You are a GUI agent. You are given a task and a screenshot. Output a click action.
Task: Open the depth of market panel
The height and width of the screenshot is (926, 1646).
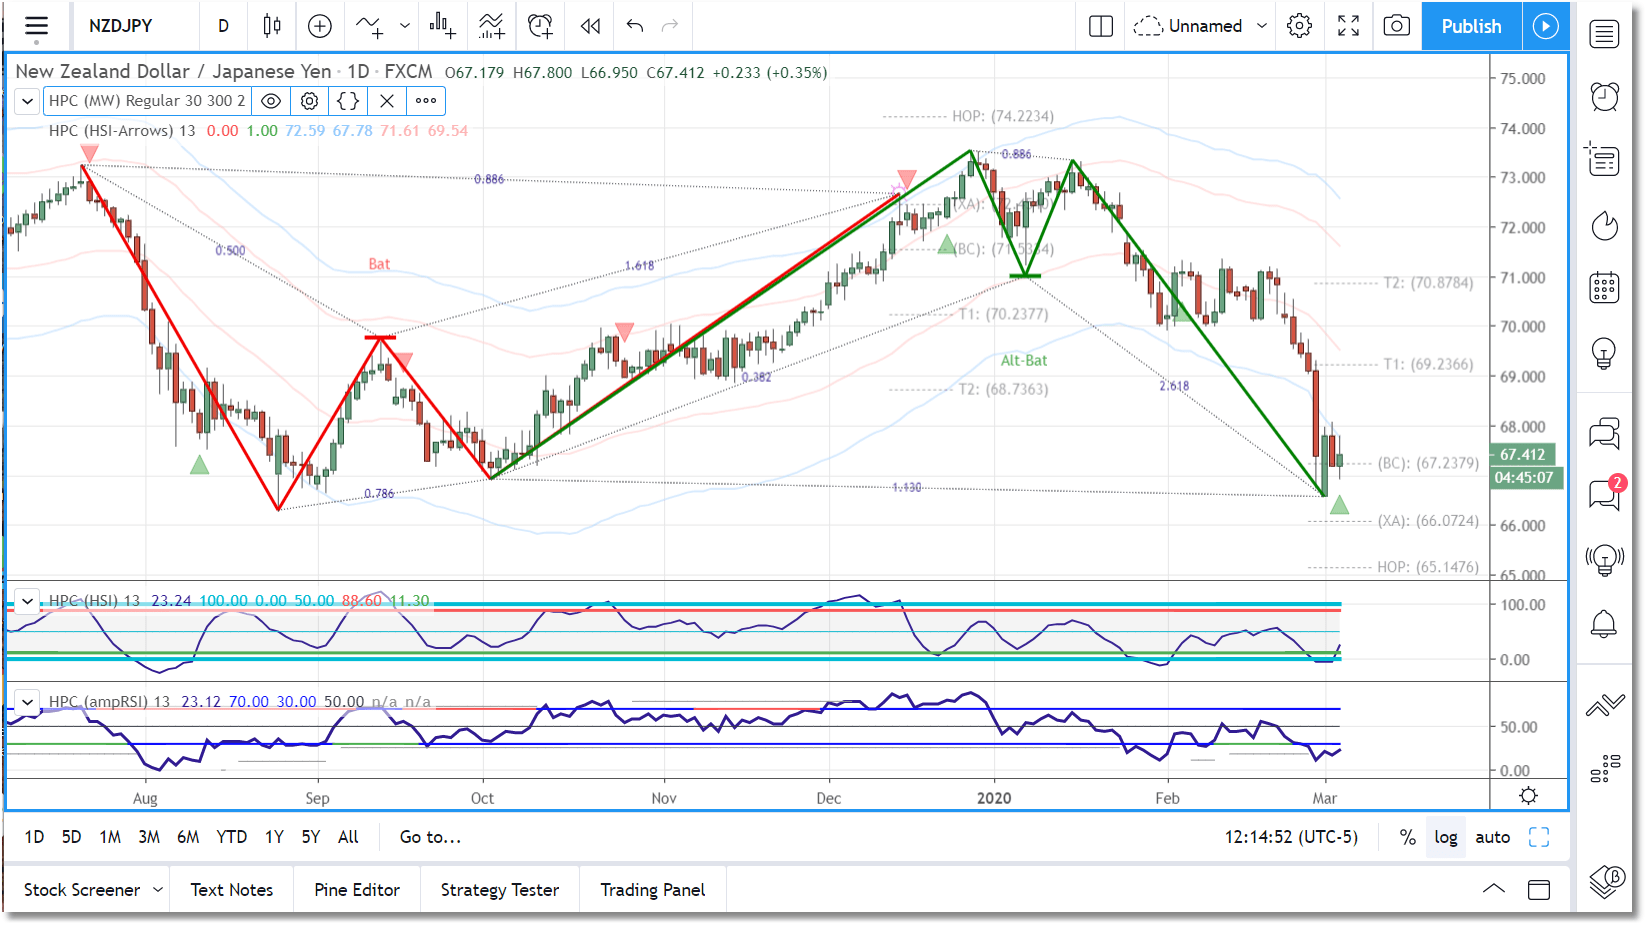[1605, 768]
